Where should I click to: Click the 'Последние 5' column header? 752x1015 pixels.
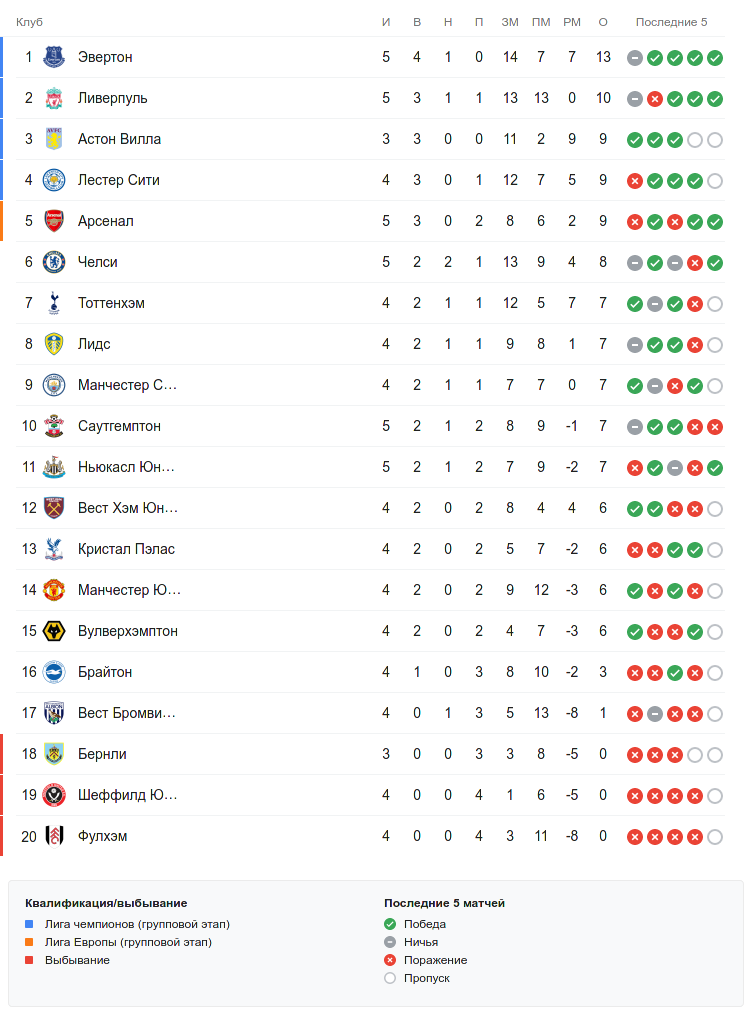click(x=671, y=22)
